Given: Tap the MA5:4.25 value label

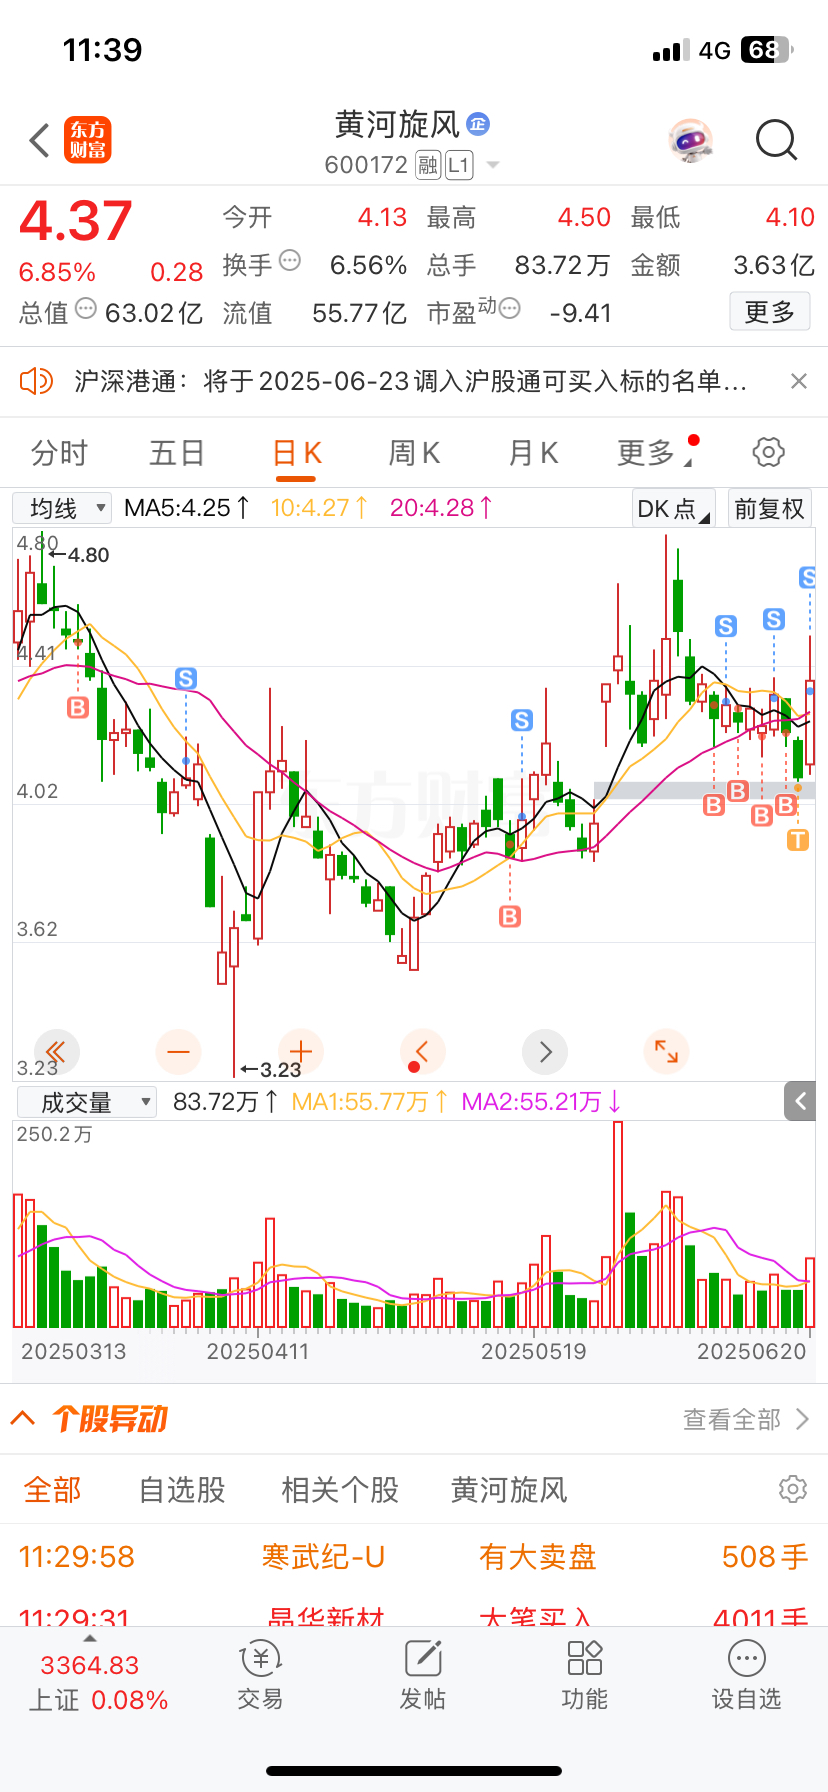Looking at the screenshot, I should (188, 508).
